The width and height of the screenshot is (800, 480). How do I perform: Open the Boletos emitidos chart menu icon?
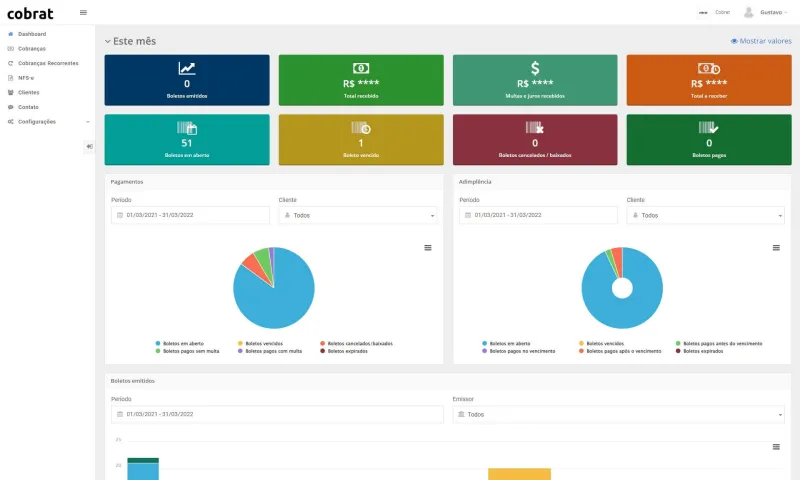tap(776, 447)
